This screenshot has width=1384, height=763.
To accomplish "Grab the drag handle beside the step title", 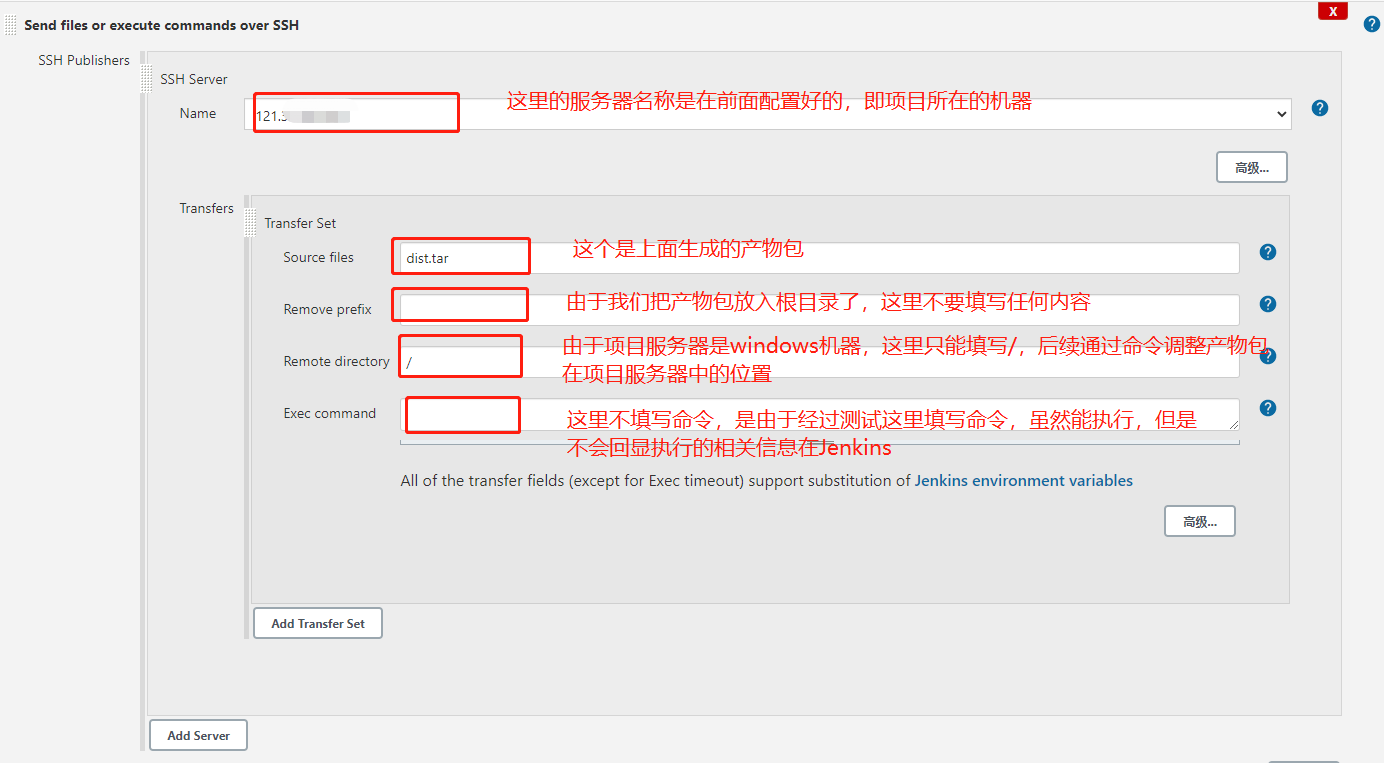I will click(11, 25).
